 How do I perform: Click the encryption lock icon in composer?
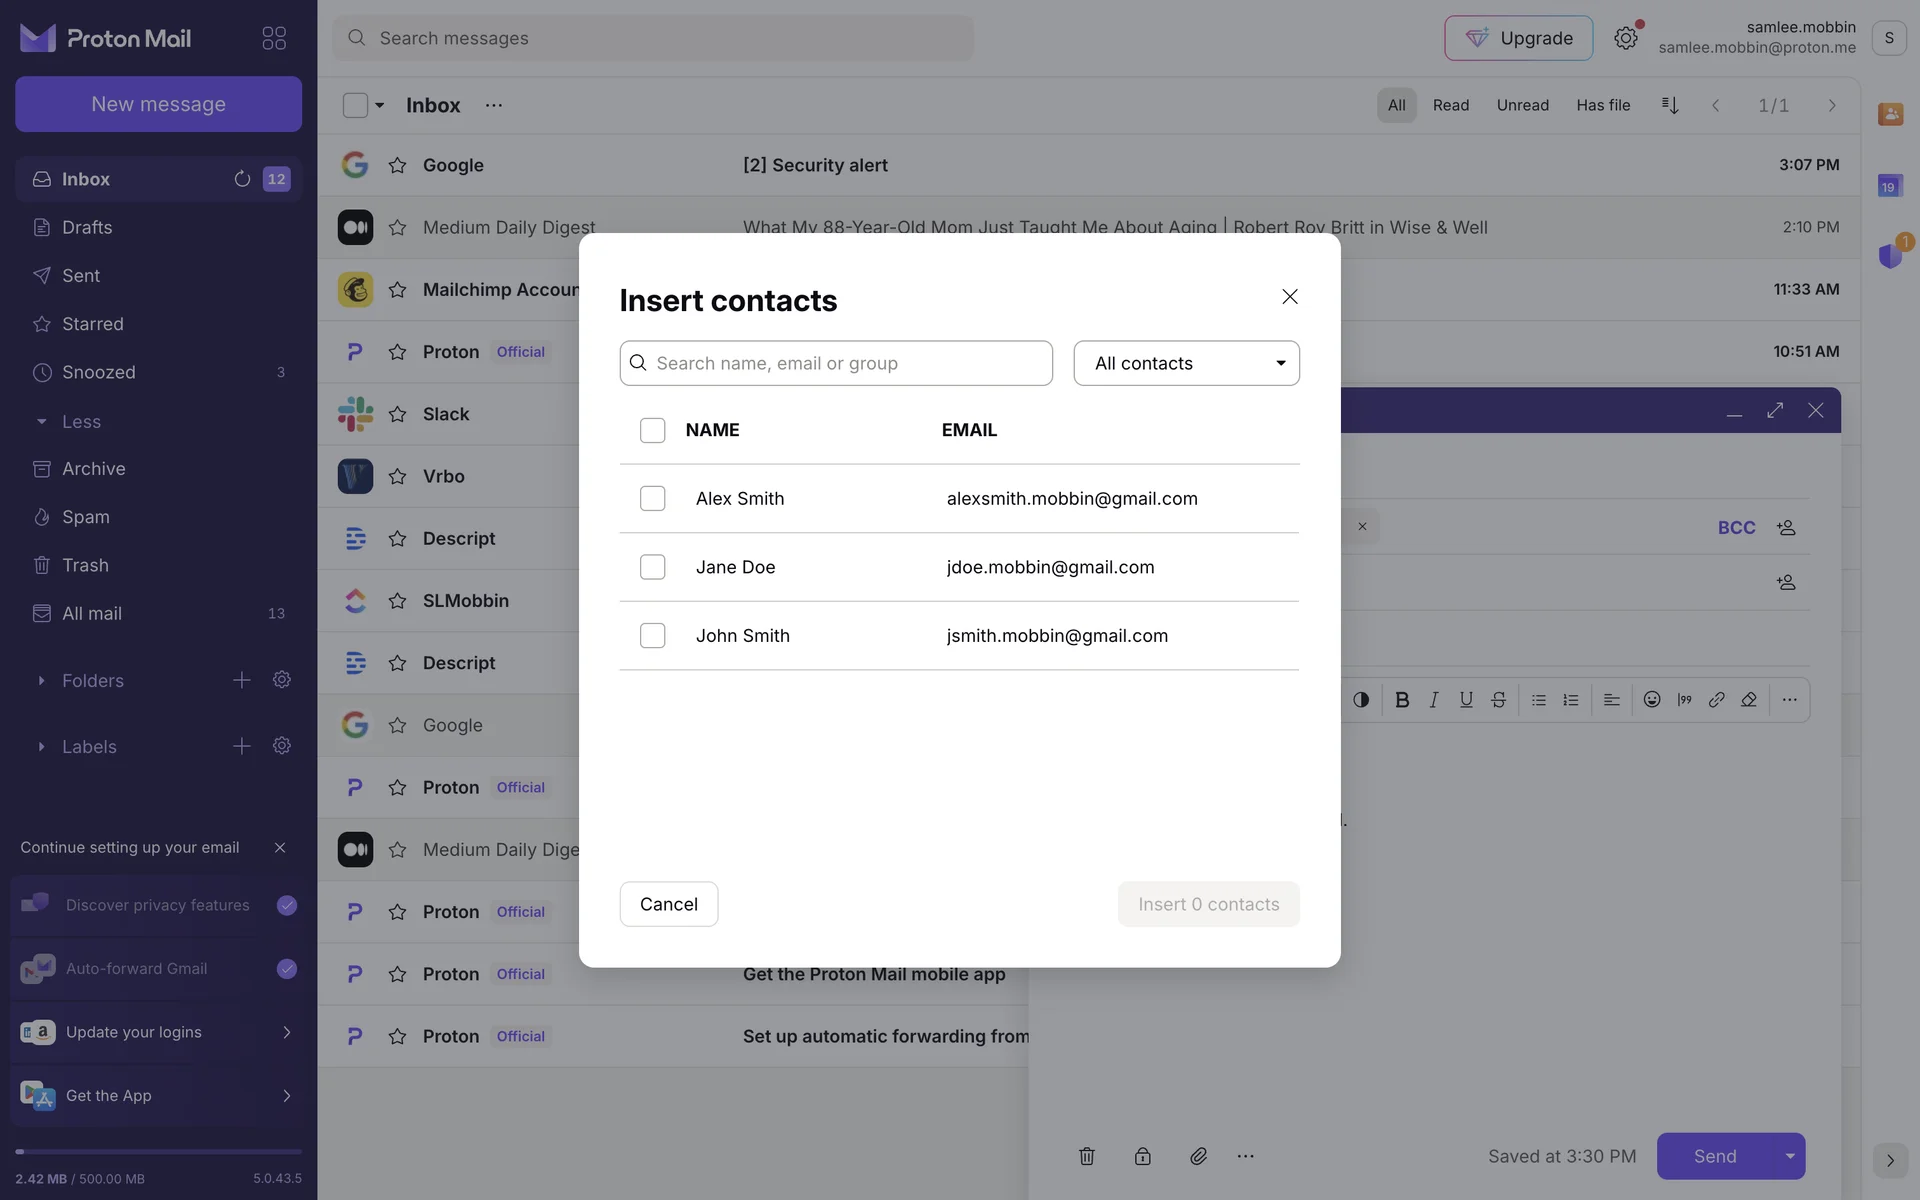point(1142,1156)
